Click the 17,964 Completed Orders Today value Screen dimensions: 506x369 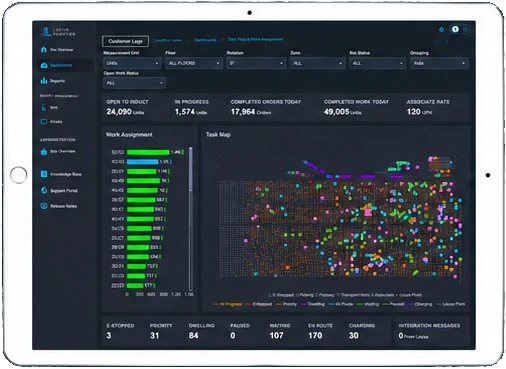coord(243,112)
